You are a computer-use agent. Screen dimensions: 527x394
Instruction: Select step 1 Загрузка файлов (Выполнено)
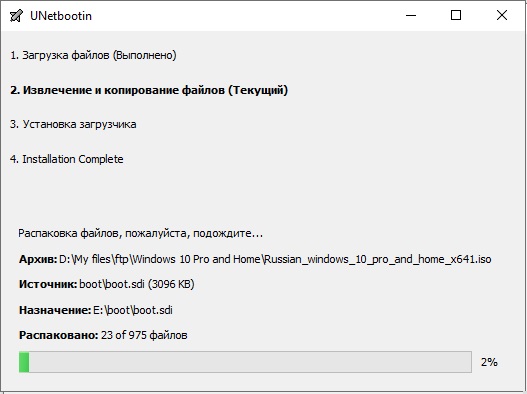pyautogui.click(x=93, y=55)
